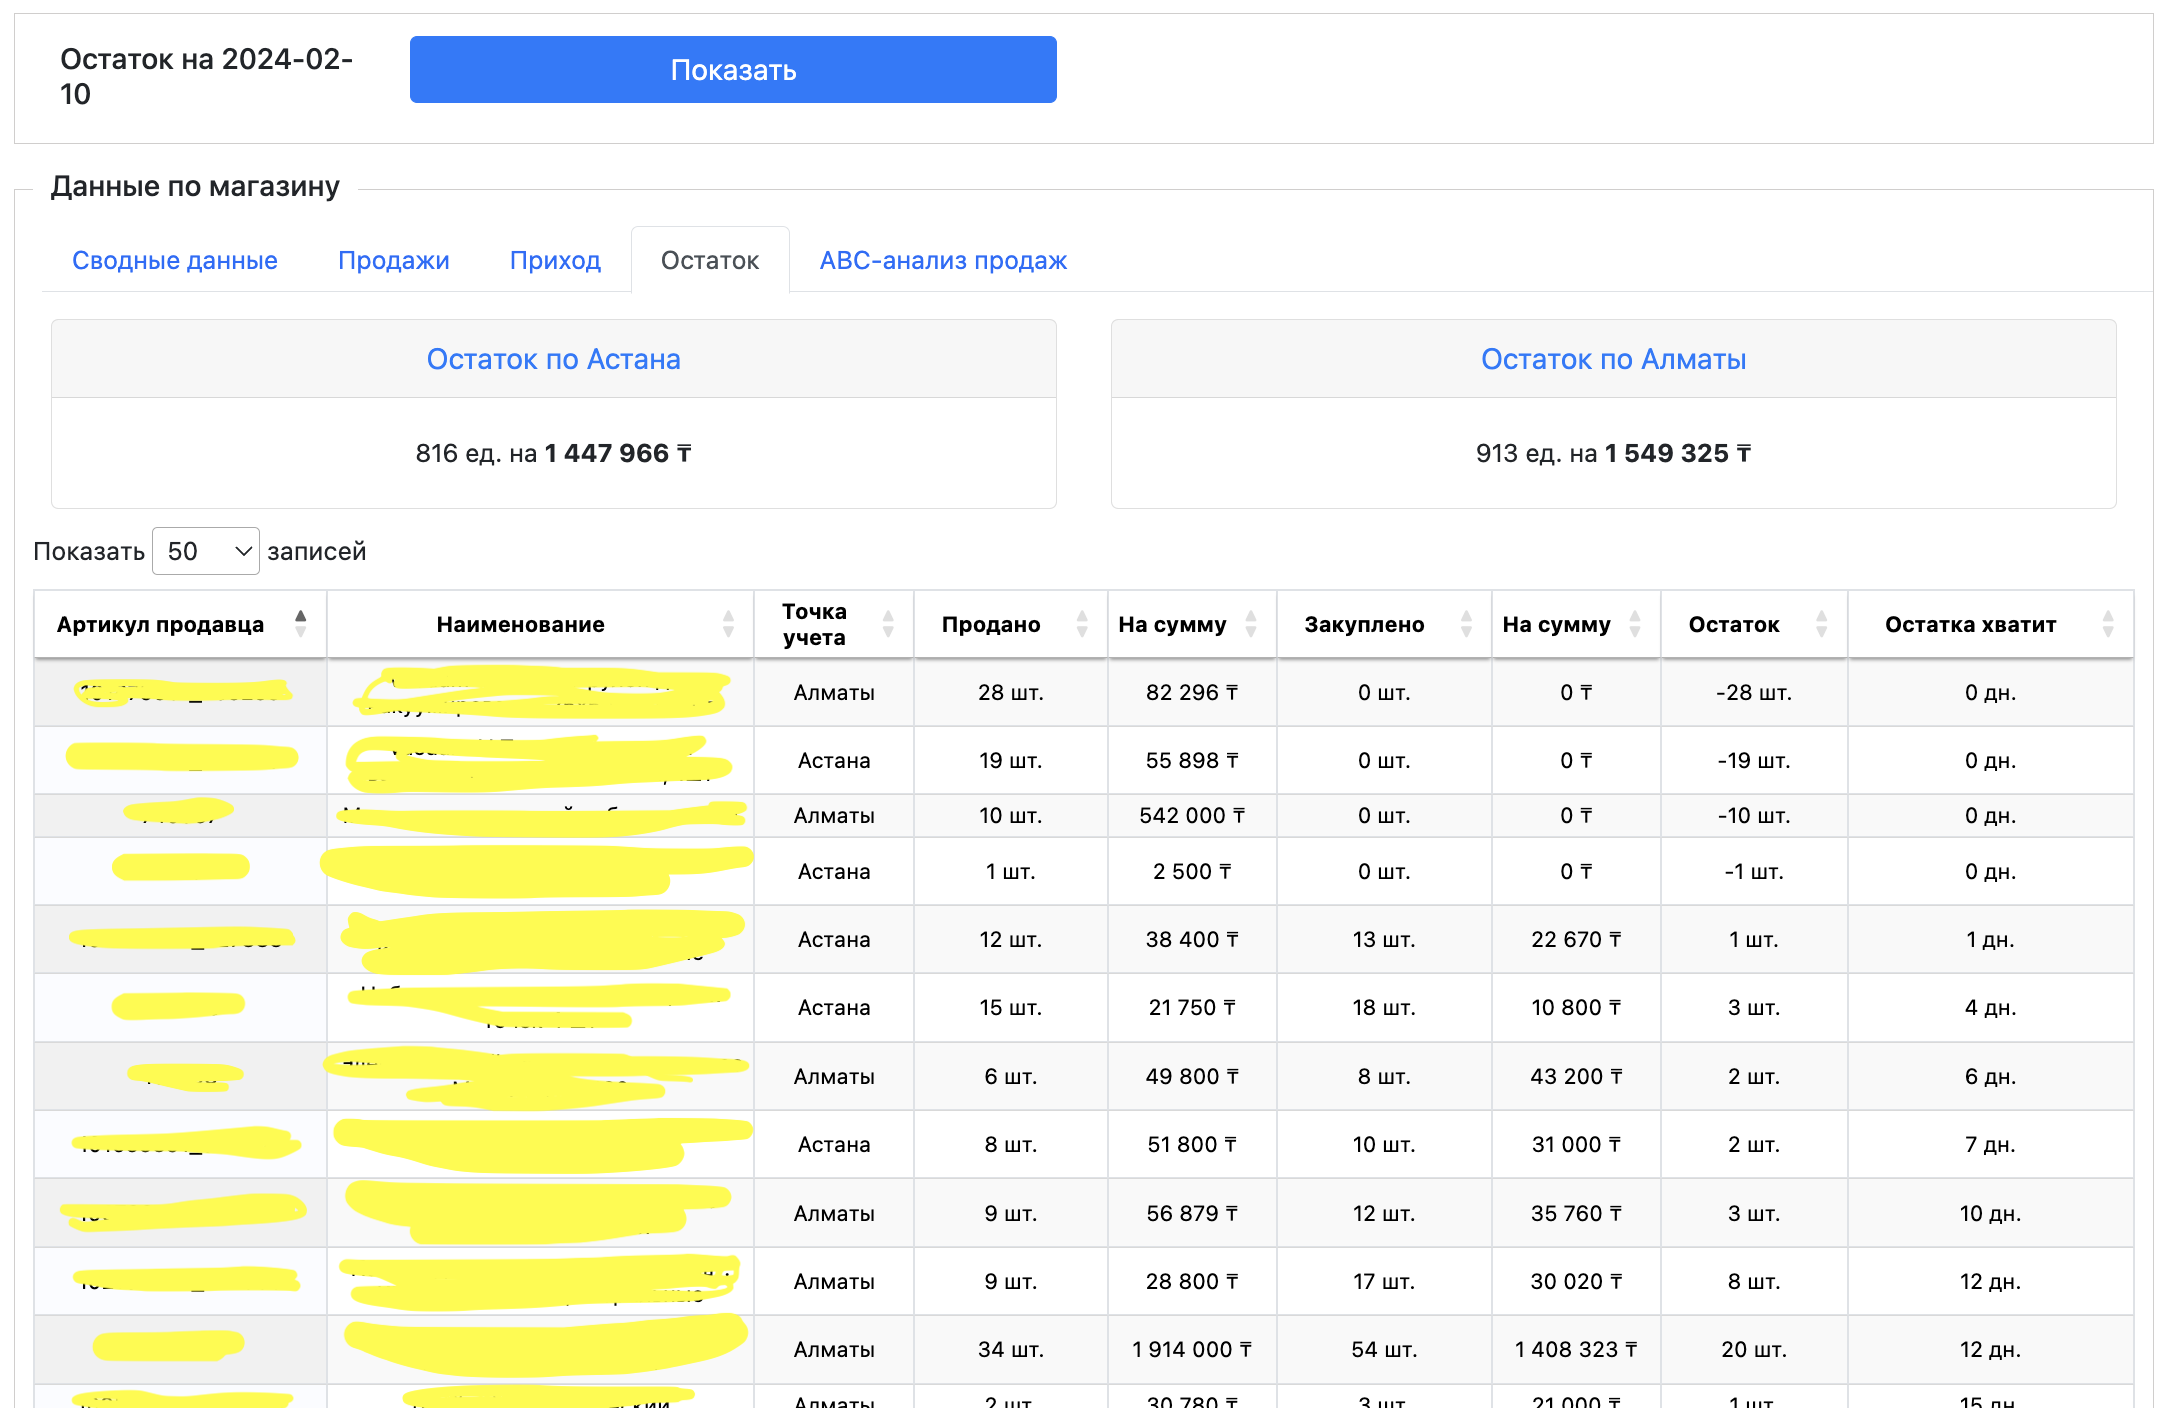The width and height of the screenshot is (2168, 1408).
Task: Click the 15 шт. sold cell
Action: (1010, 1007)
